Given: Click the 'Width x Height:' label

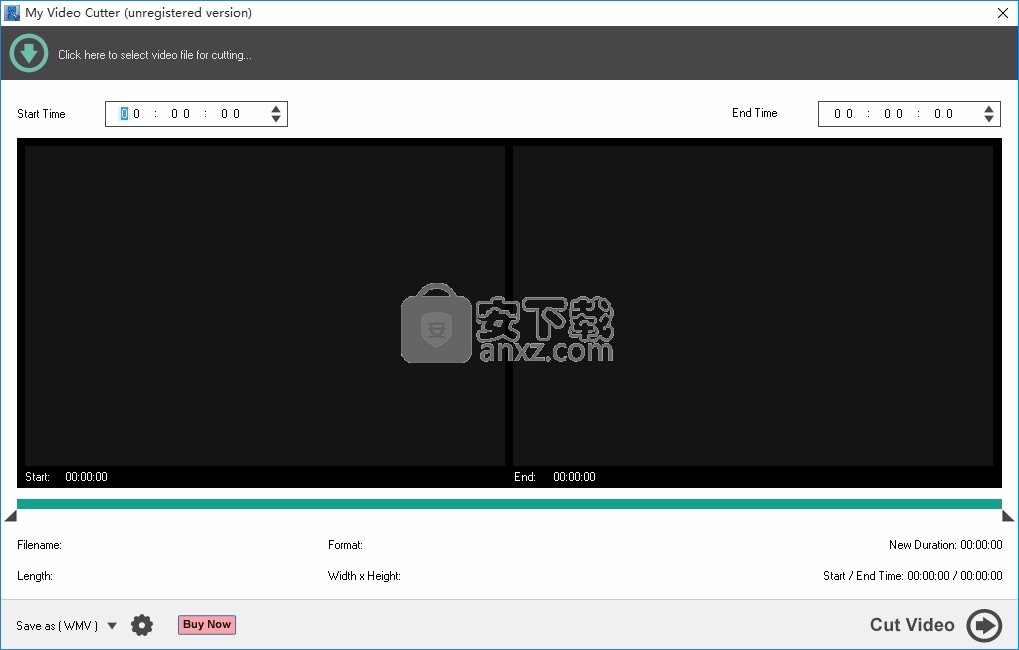Looking at the screenshot, I should (364, 576).
